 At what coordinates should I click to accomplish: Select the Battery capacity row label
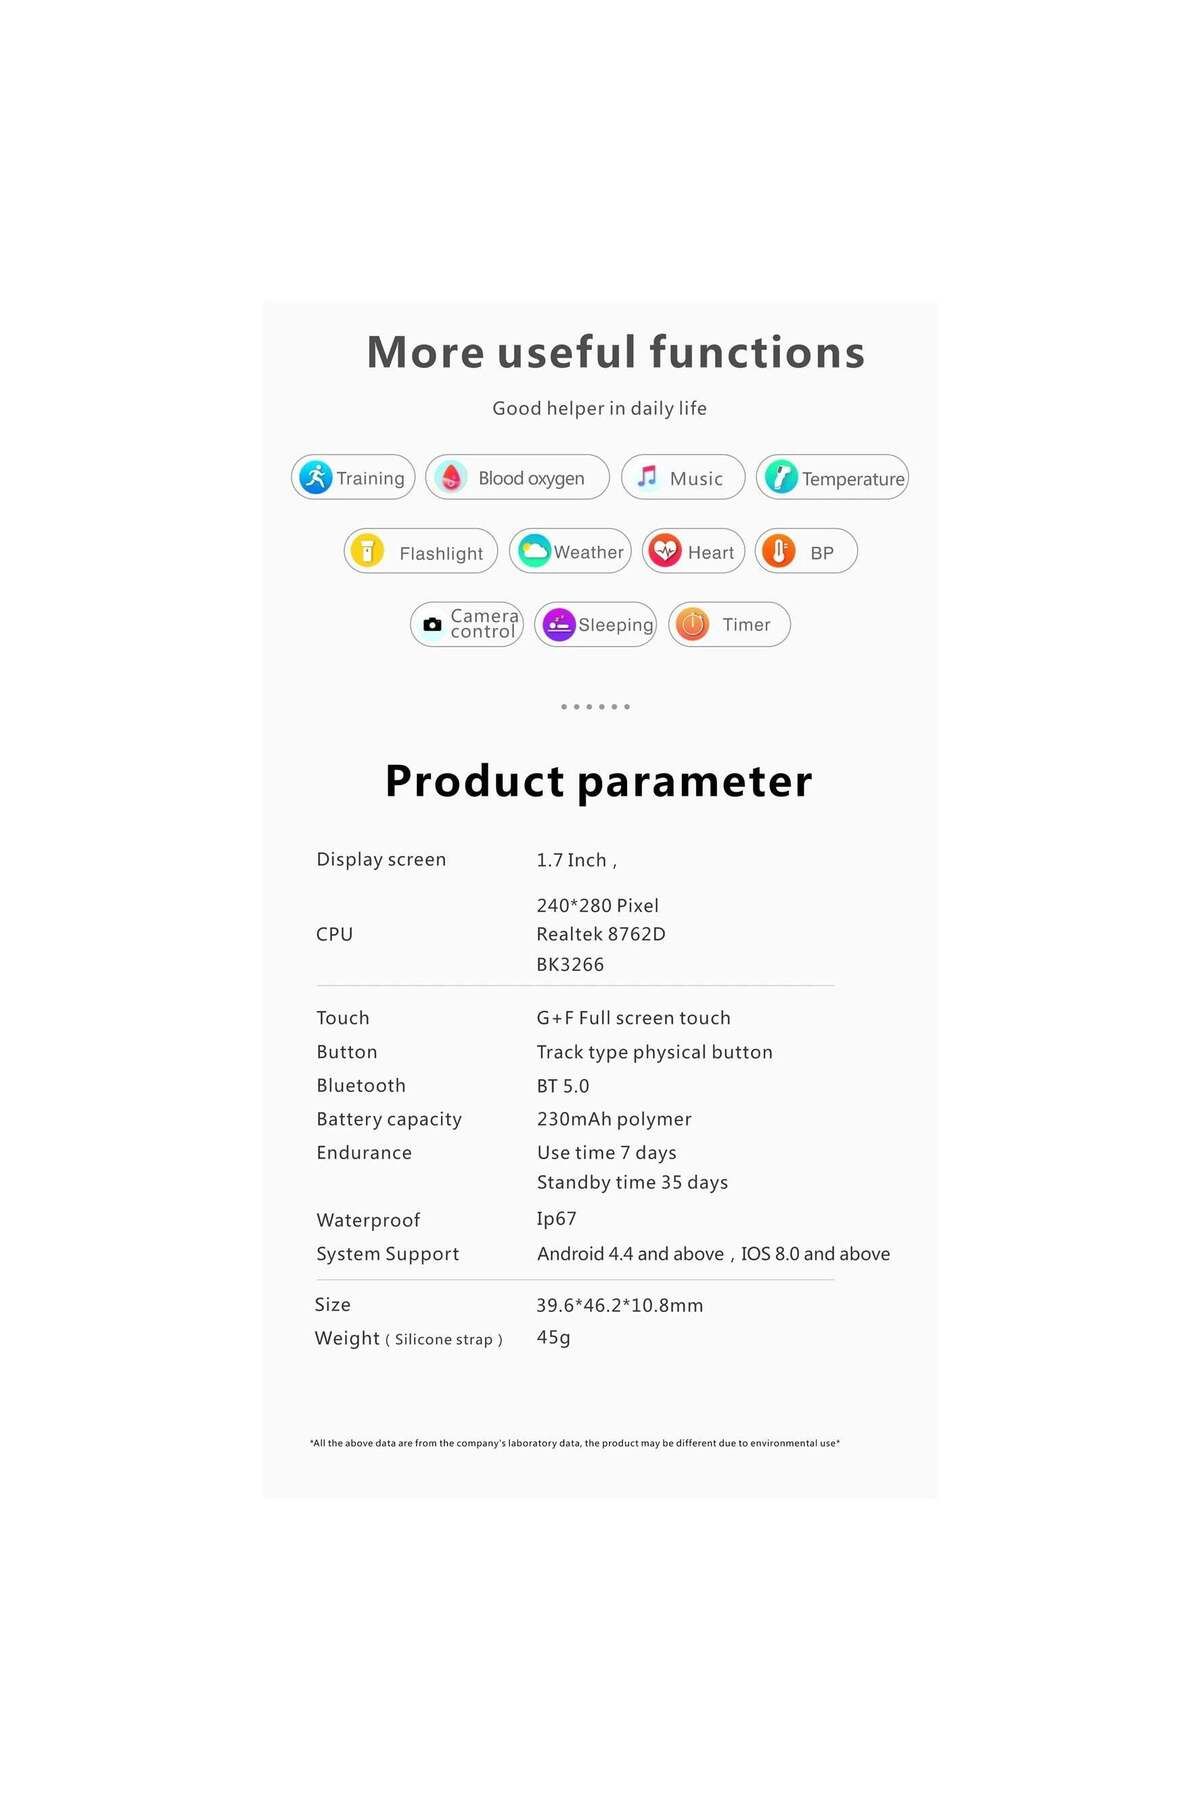(x=389, y=1119)
